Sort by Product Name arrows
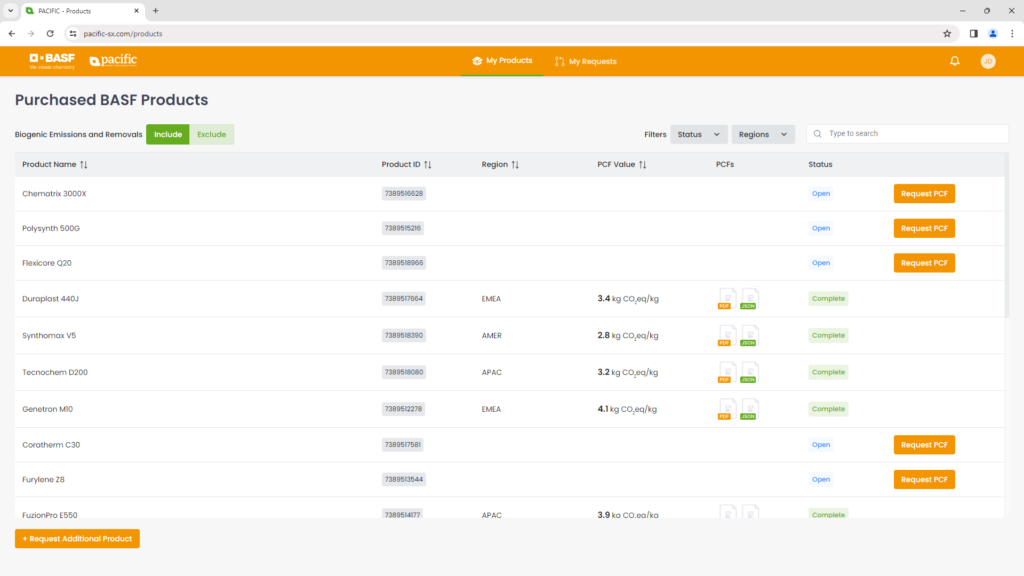The width and height of the screenshot is (1024, 576). [84, 165]
